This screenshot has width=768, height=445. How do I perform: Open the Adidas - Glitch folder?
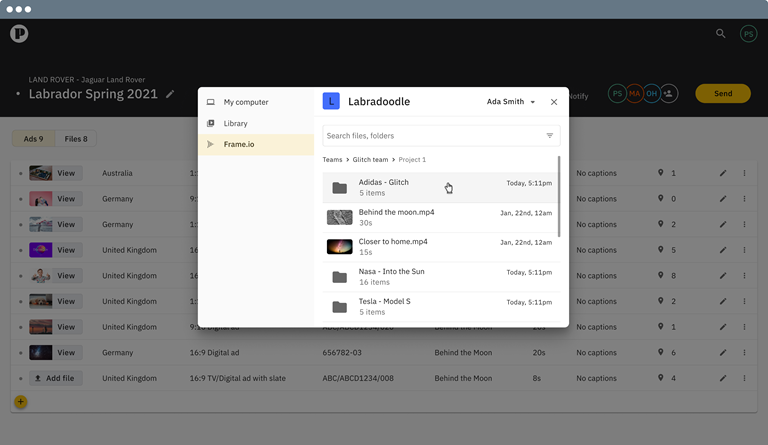[x=440, y=187]
